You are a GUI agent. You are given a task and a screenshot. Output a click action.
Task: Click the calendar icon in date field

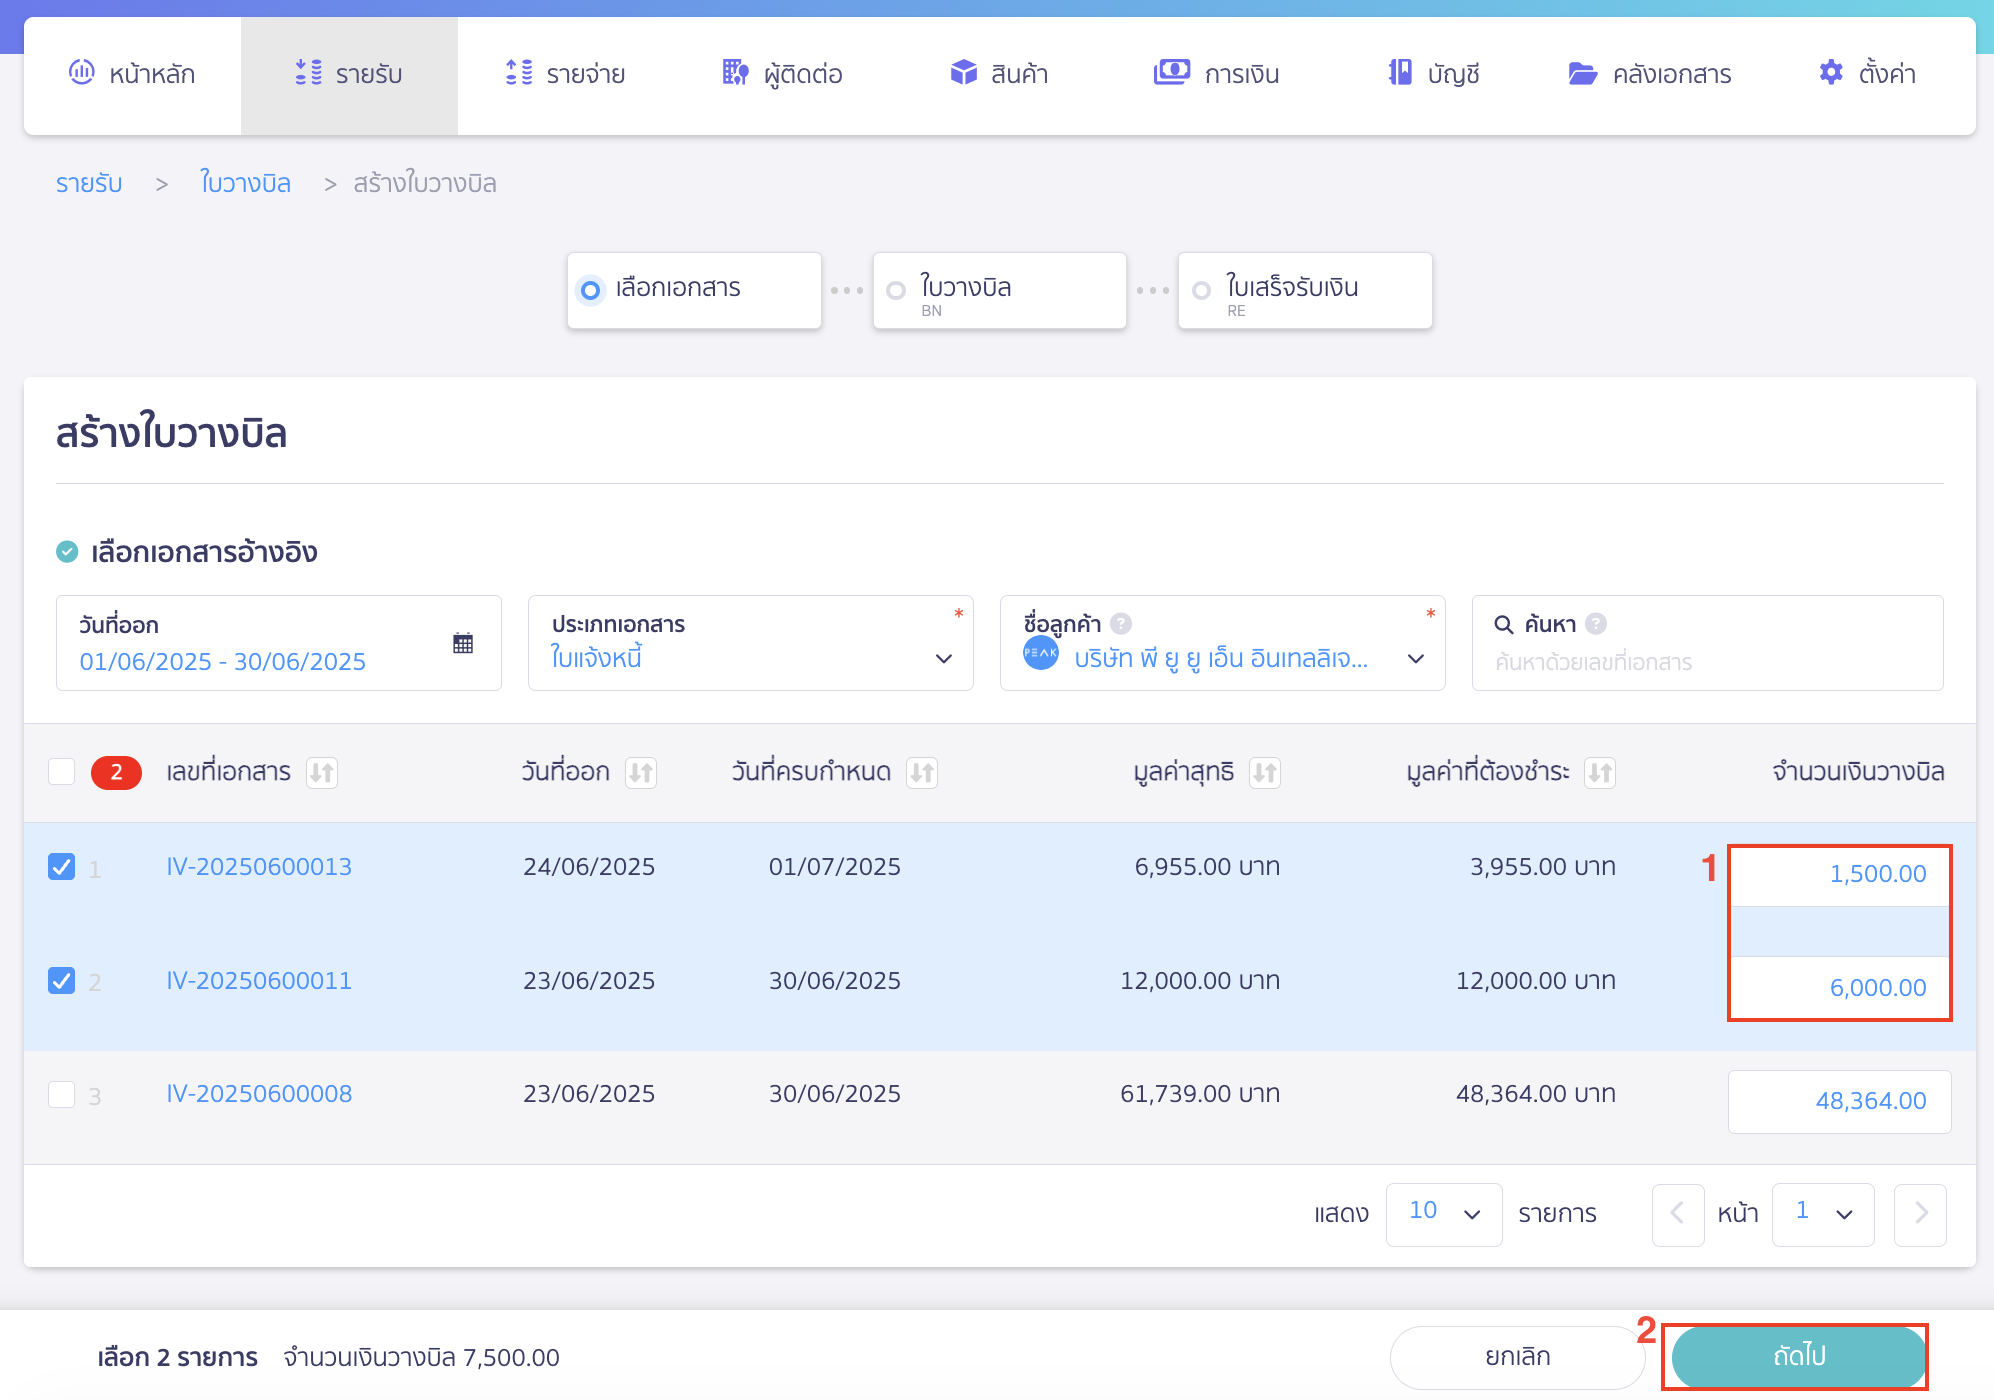(x=462, y=643)
